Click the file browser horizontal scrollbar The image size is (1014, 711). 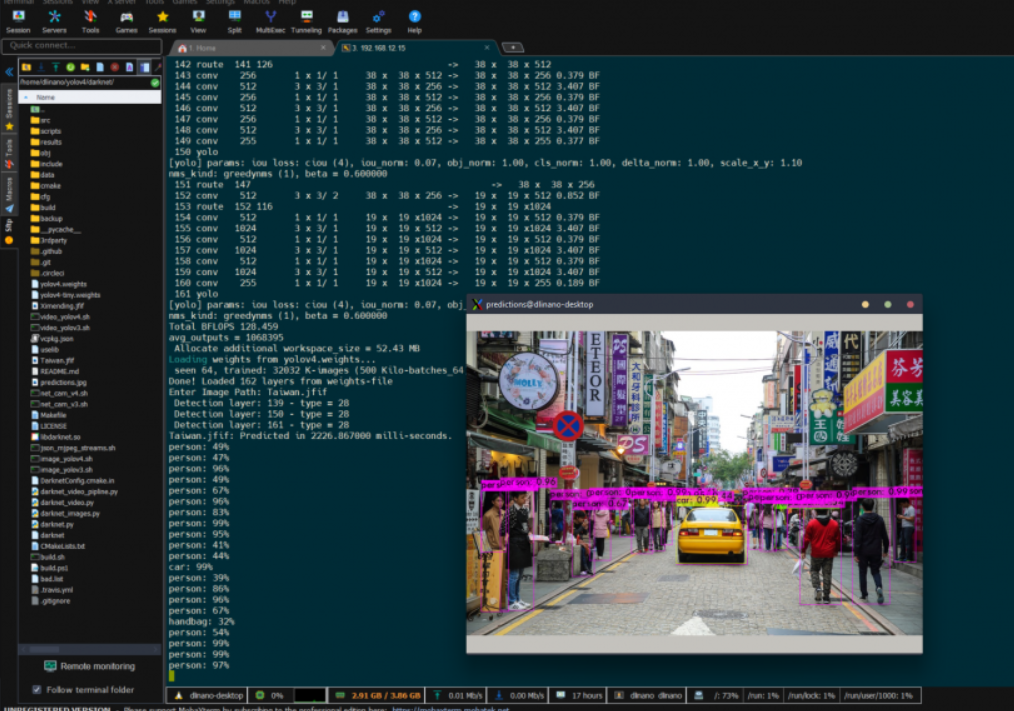pos(90,649)
